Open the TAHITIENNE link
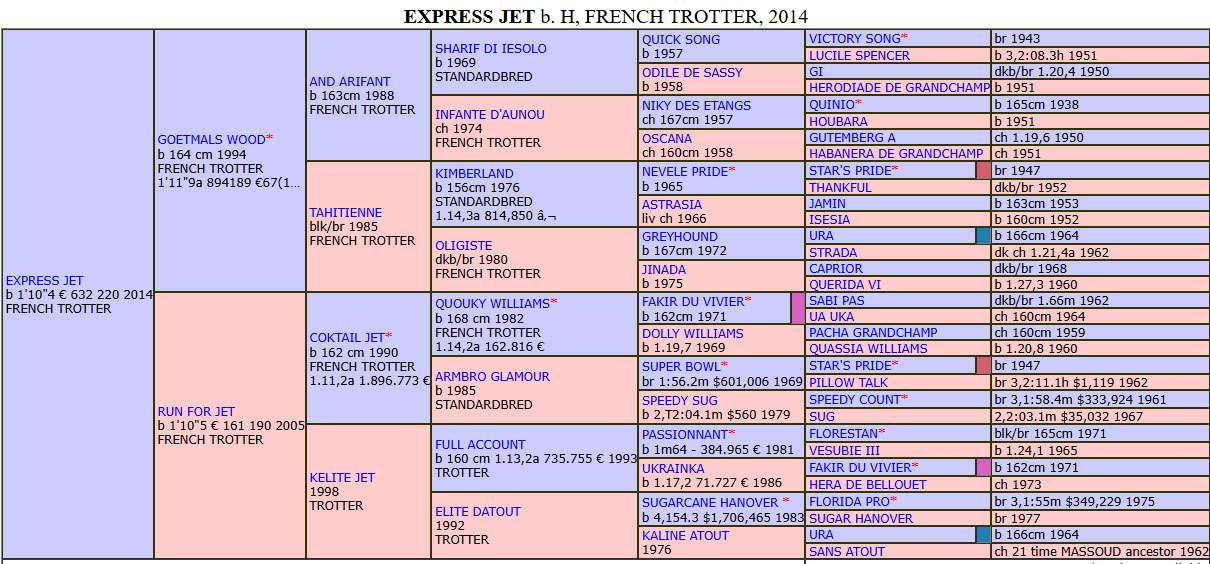This screenshot has height=564, width=1210. (x=345, y=212)
